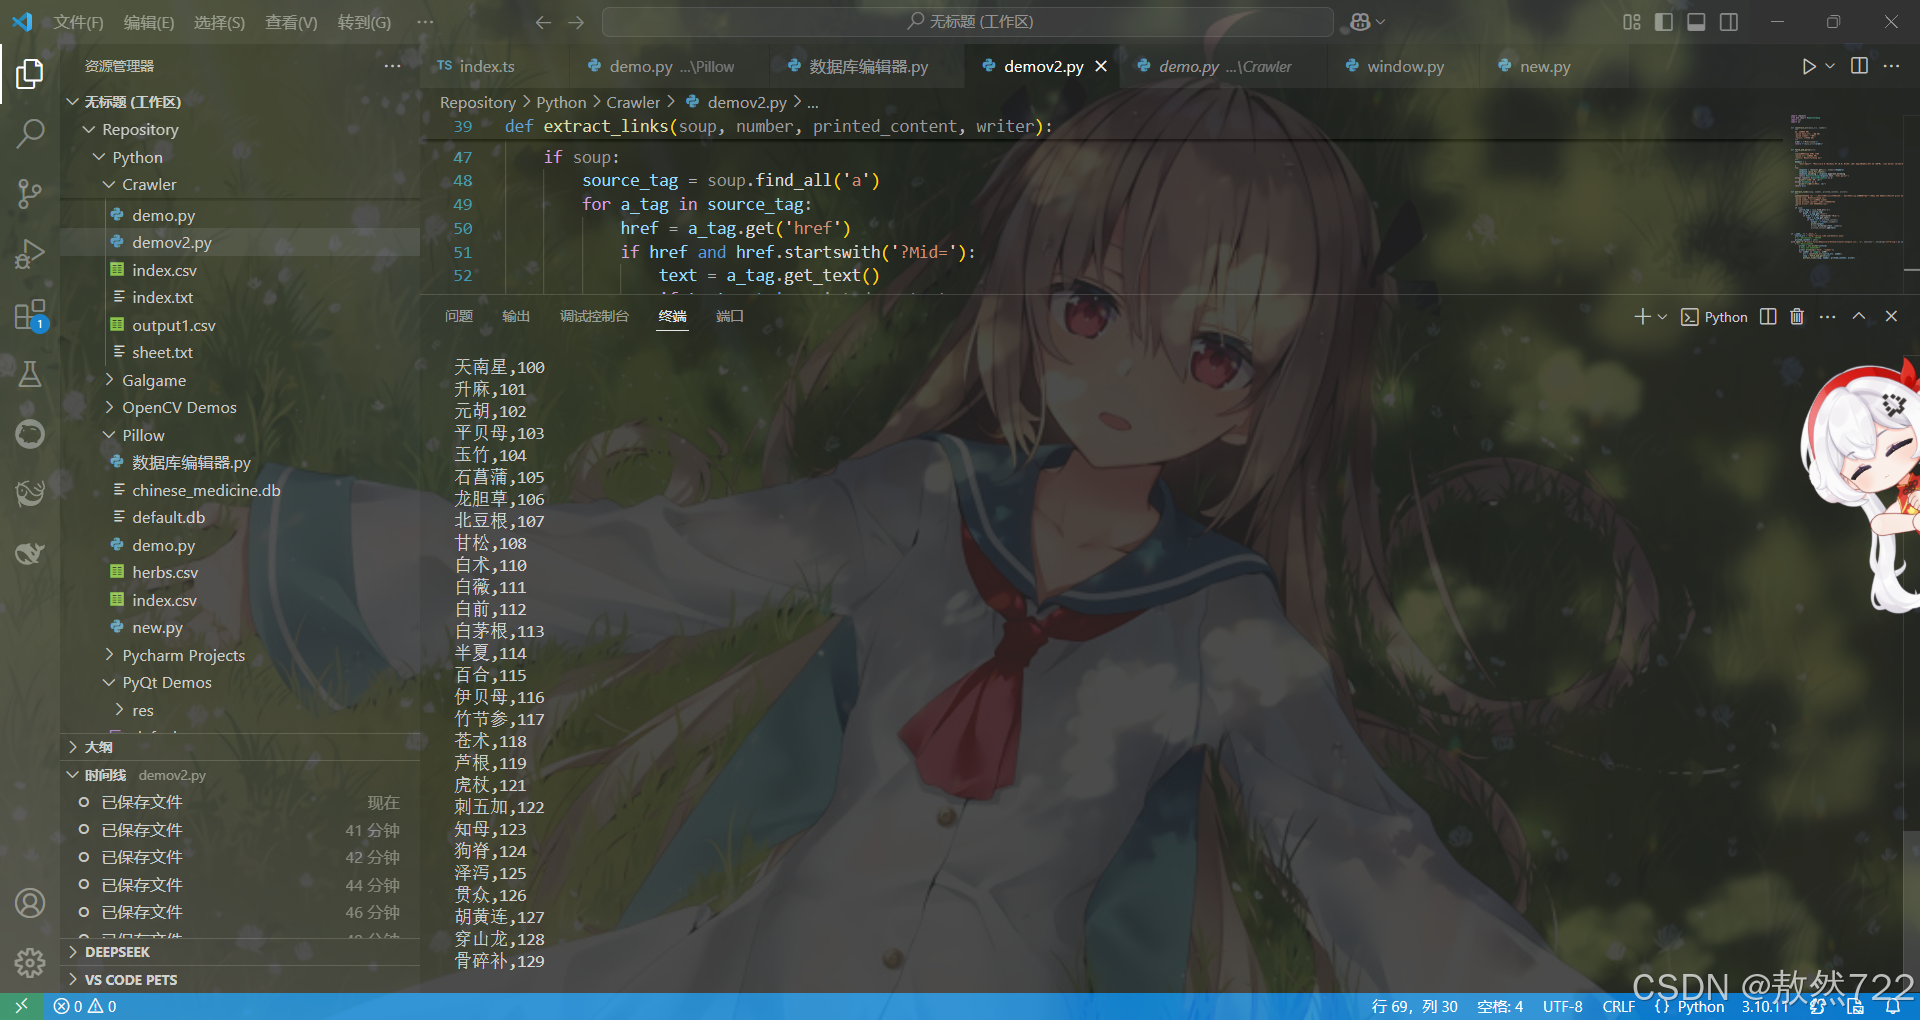Viewport: 1920px width, 1020px height.
Task: Open Explorer views ellipsis menu
Action: click(x=392, y=66)
